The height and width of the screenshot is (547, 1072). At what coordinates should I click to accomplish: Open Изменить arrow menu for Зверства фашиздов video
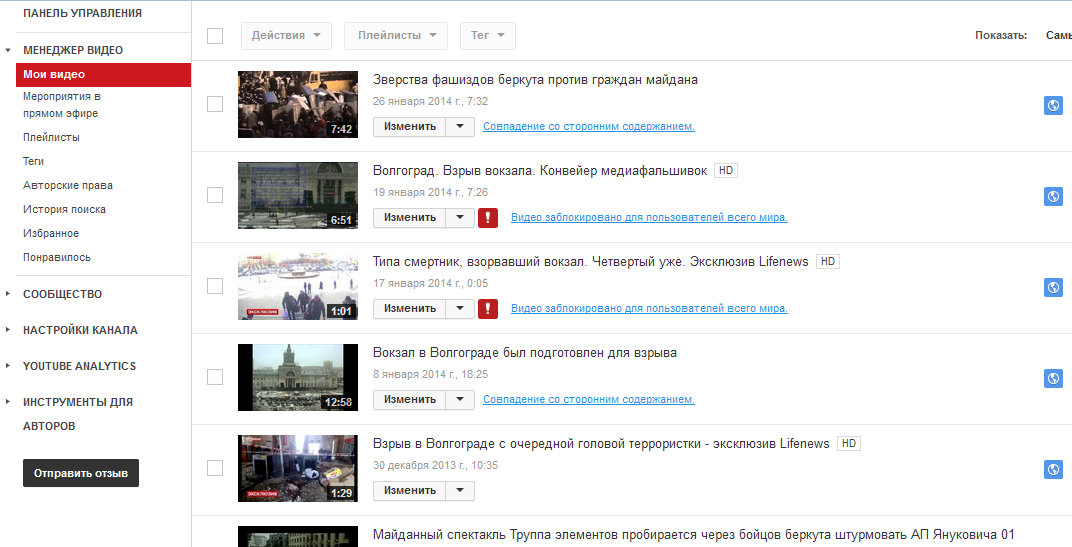coord(460,126)
